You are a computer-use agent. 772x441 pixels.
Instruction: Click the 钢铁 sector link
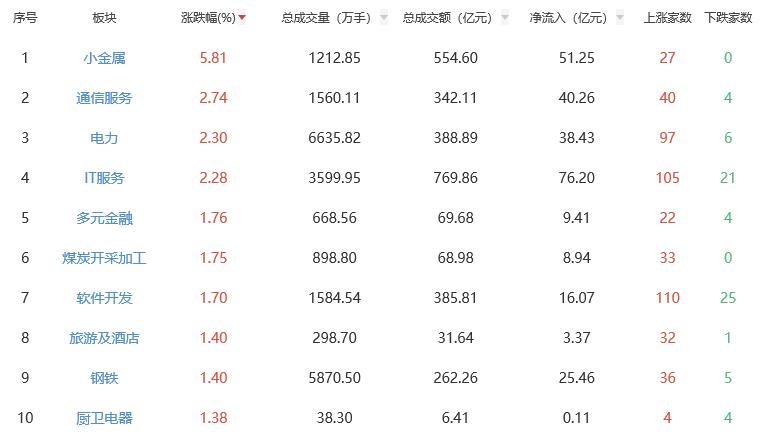point(104,378)
